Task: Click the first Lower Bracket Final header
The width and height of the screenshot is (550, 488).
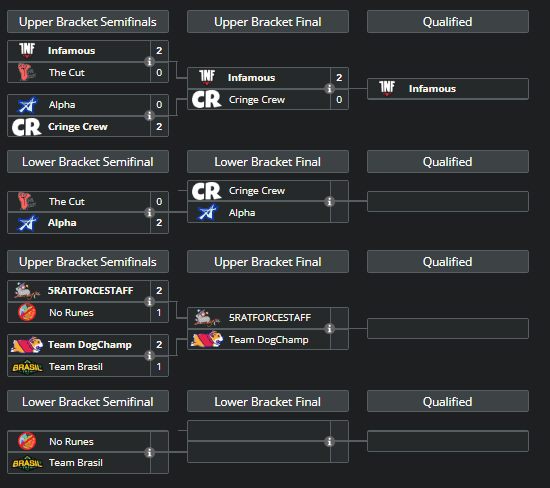Action: [x=268, y=162]
